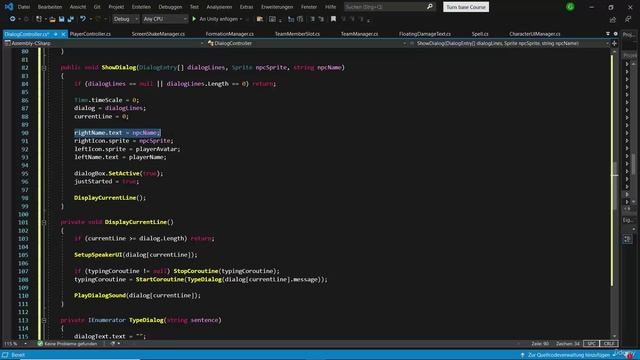Click the Undo arrow icon
Screen dimensions: 640x360
pos(83,19)
